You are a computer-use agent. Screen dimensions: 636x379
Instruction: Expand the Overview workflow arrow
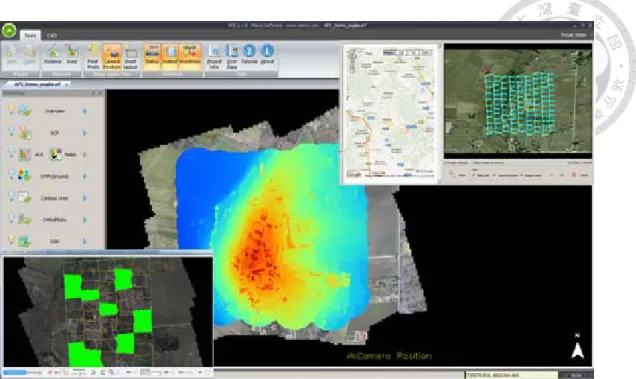pos(85,111)
